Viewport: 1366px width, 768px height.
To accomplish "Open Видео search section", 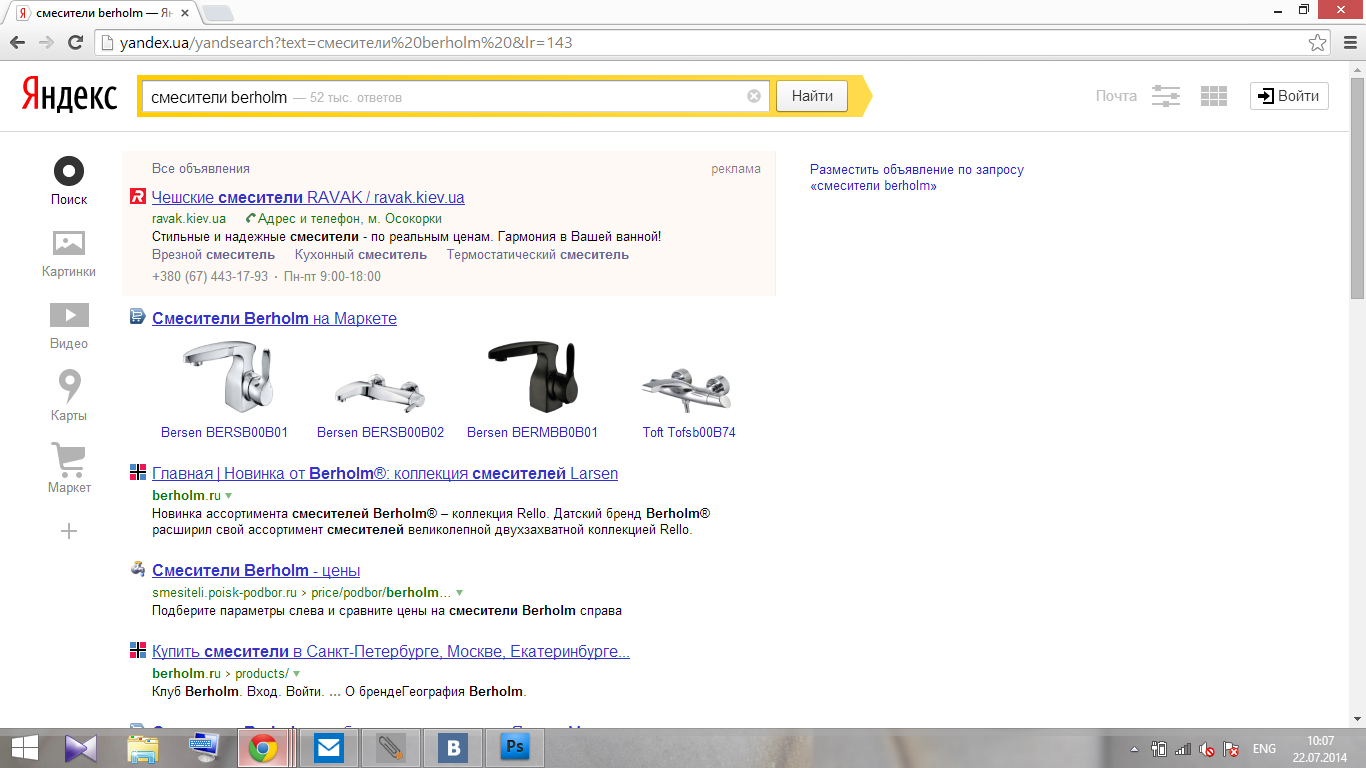I will (x=69, y=326).
